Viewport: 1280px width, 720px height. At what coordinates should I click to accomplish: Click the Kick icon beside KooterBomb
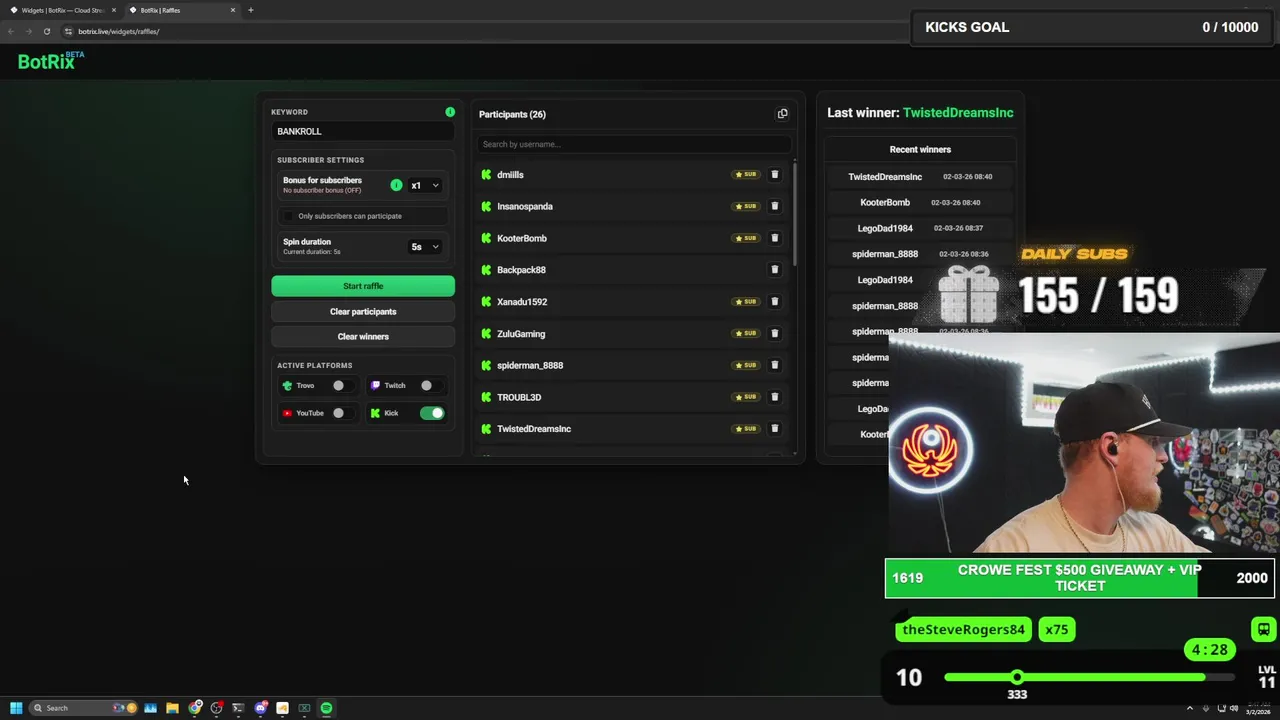point(486,238)
